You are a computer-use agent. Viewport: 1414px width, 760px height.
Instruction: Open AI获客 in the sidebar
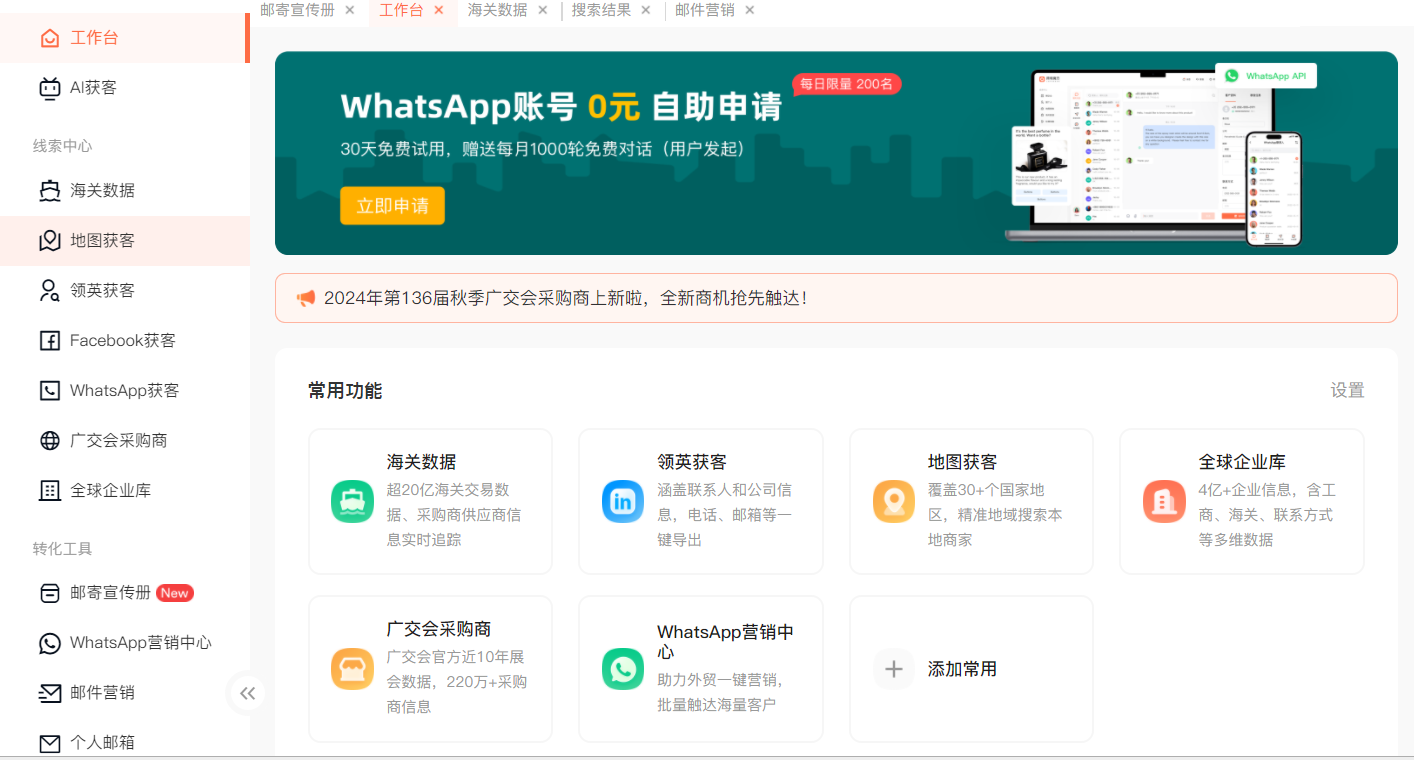(x=92, y=88)
